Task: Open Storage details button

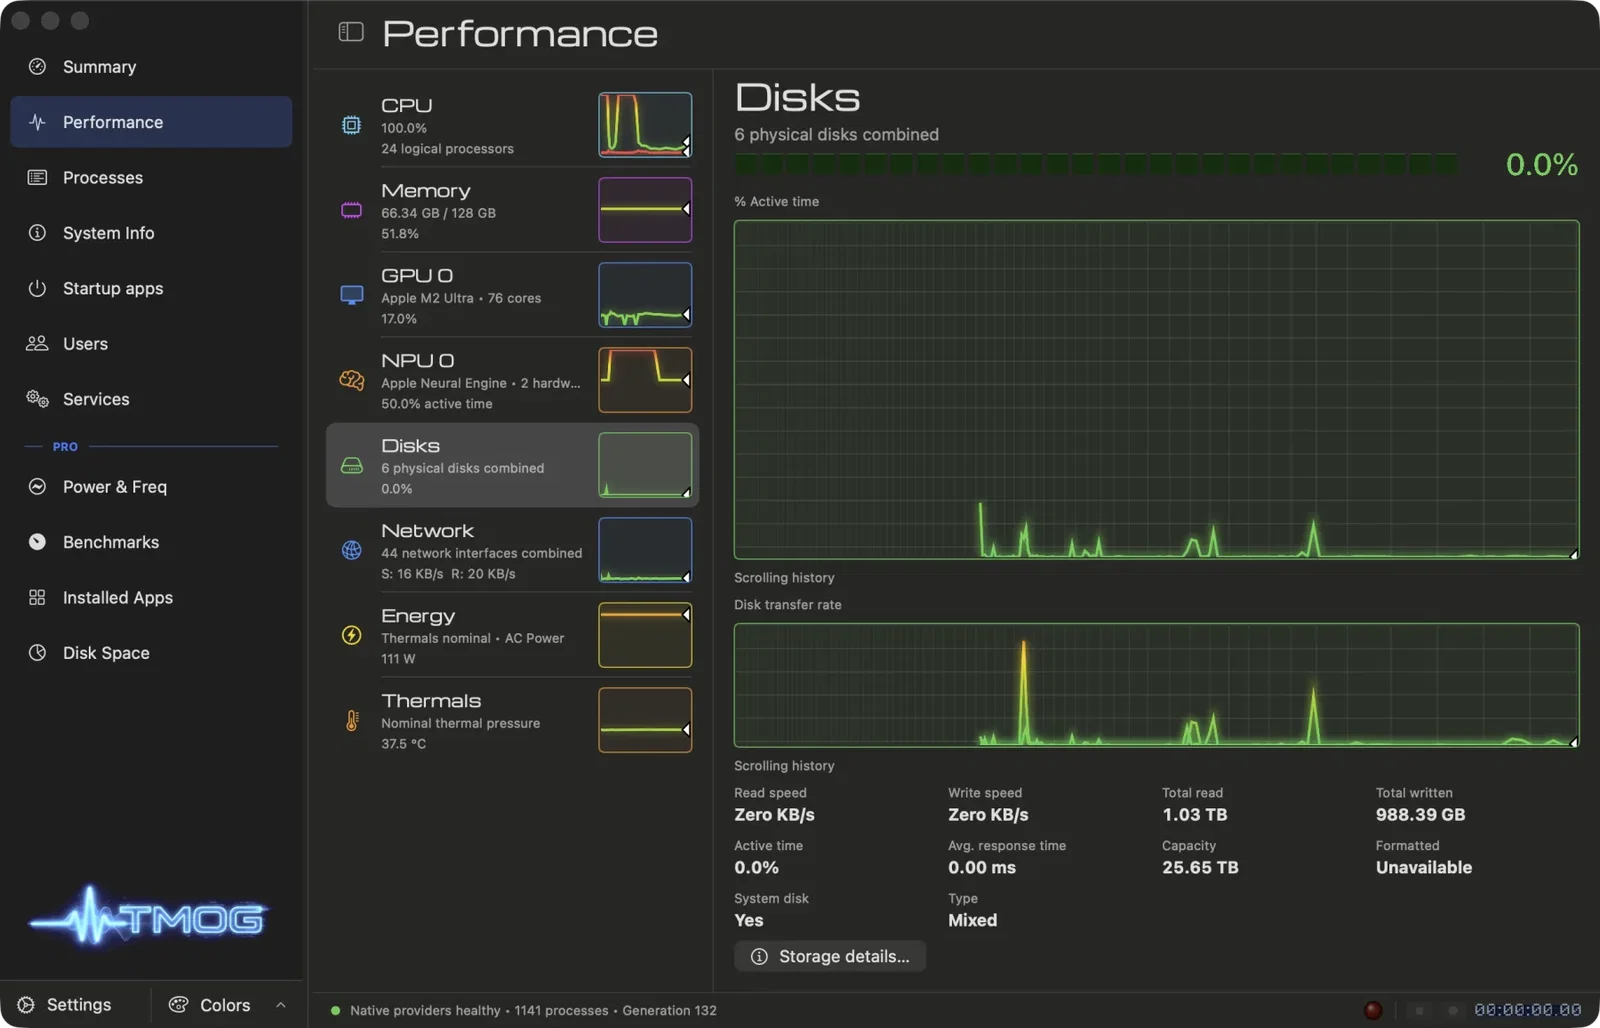Action: (830, 956)
